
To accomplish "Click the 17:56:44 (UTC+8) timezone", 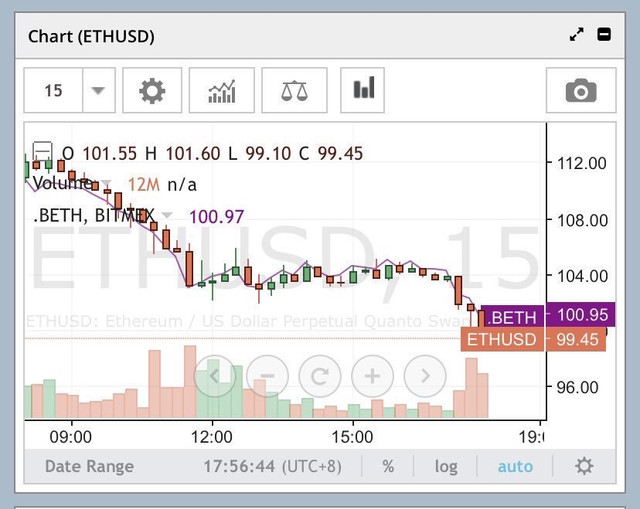I will pyautogui.click(x=272, y=466).
